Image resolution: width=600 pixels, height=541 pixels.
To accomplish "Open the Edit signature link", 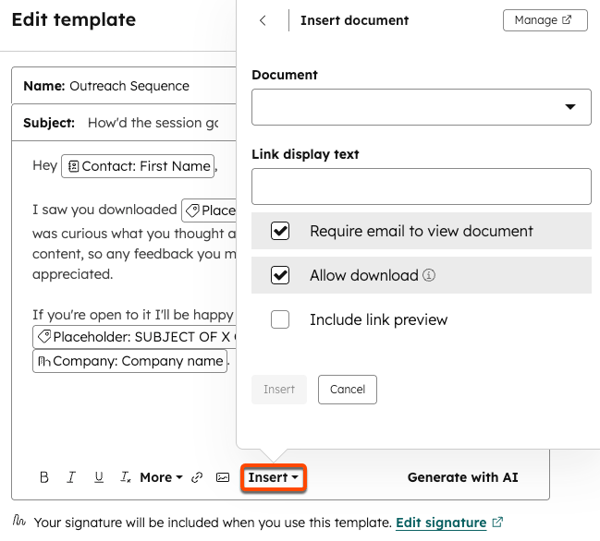I will click(x=441, y=523).
